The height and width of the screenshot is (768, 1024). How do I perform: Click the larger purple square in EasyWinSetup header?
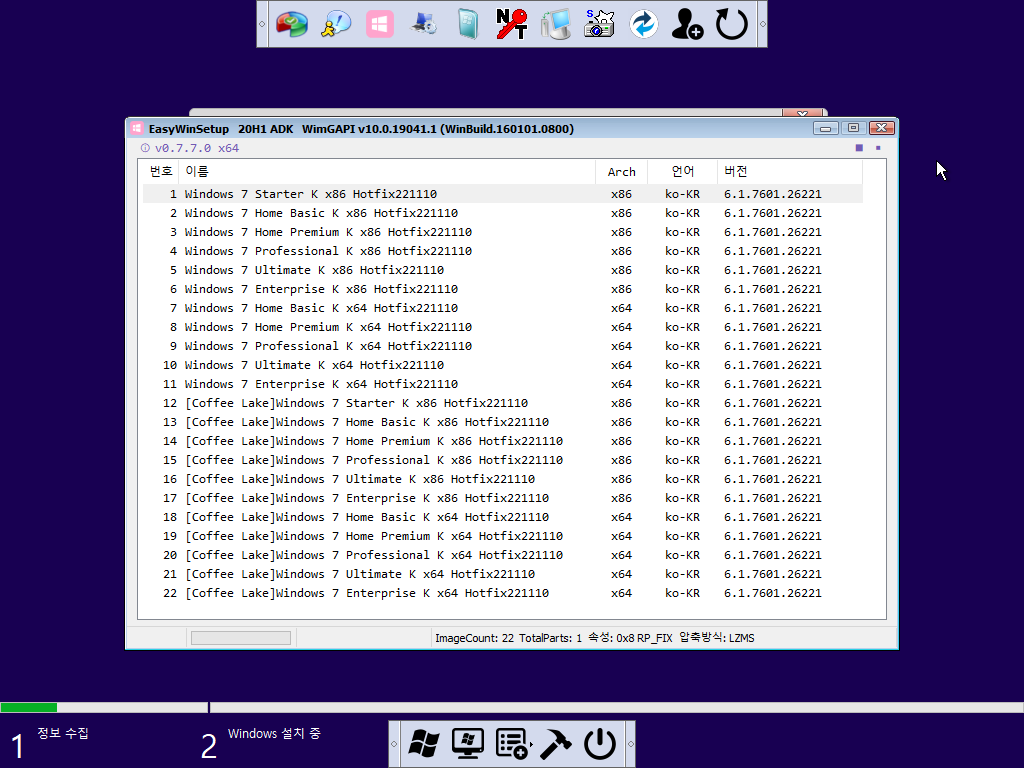[x=859, y=148]
